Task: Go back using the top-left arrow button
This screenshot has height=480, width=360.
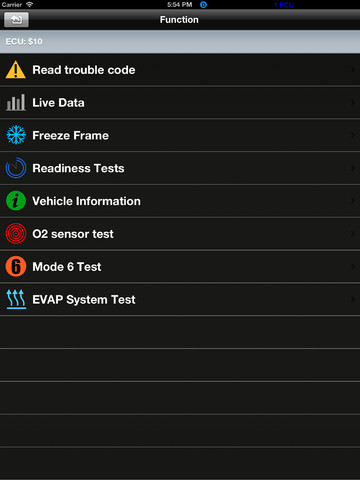Action: 16,20
